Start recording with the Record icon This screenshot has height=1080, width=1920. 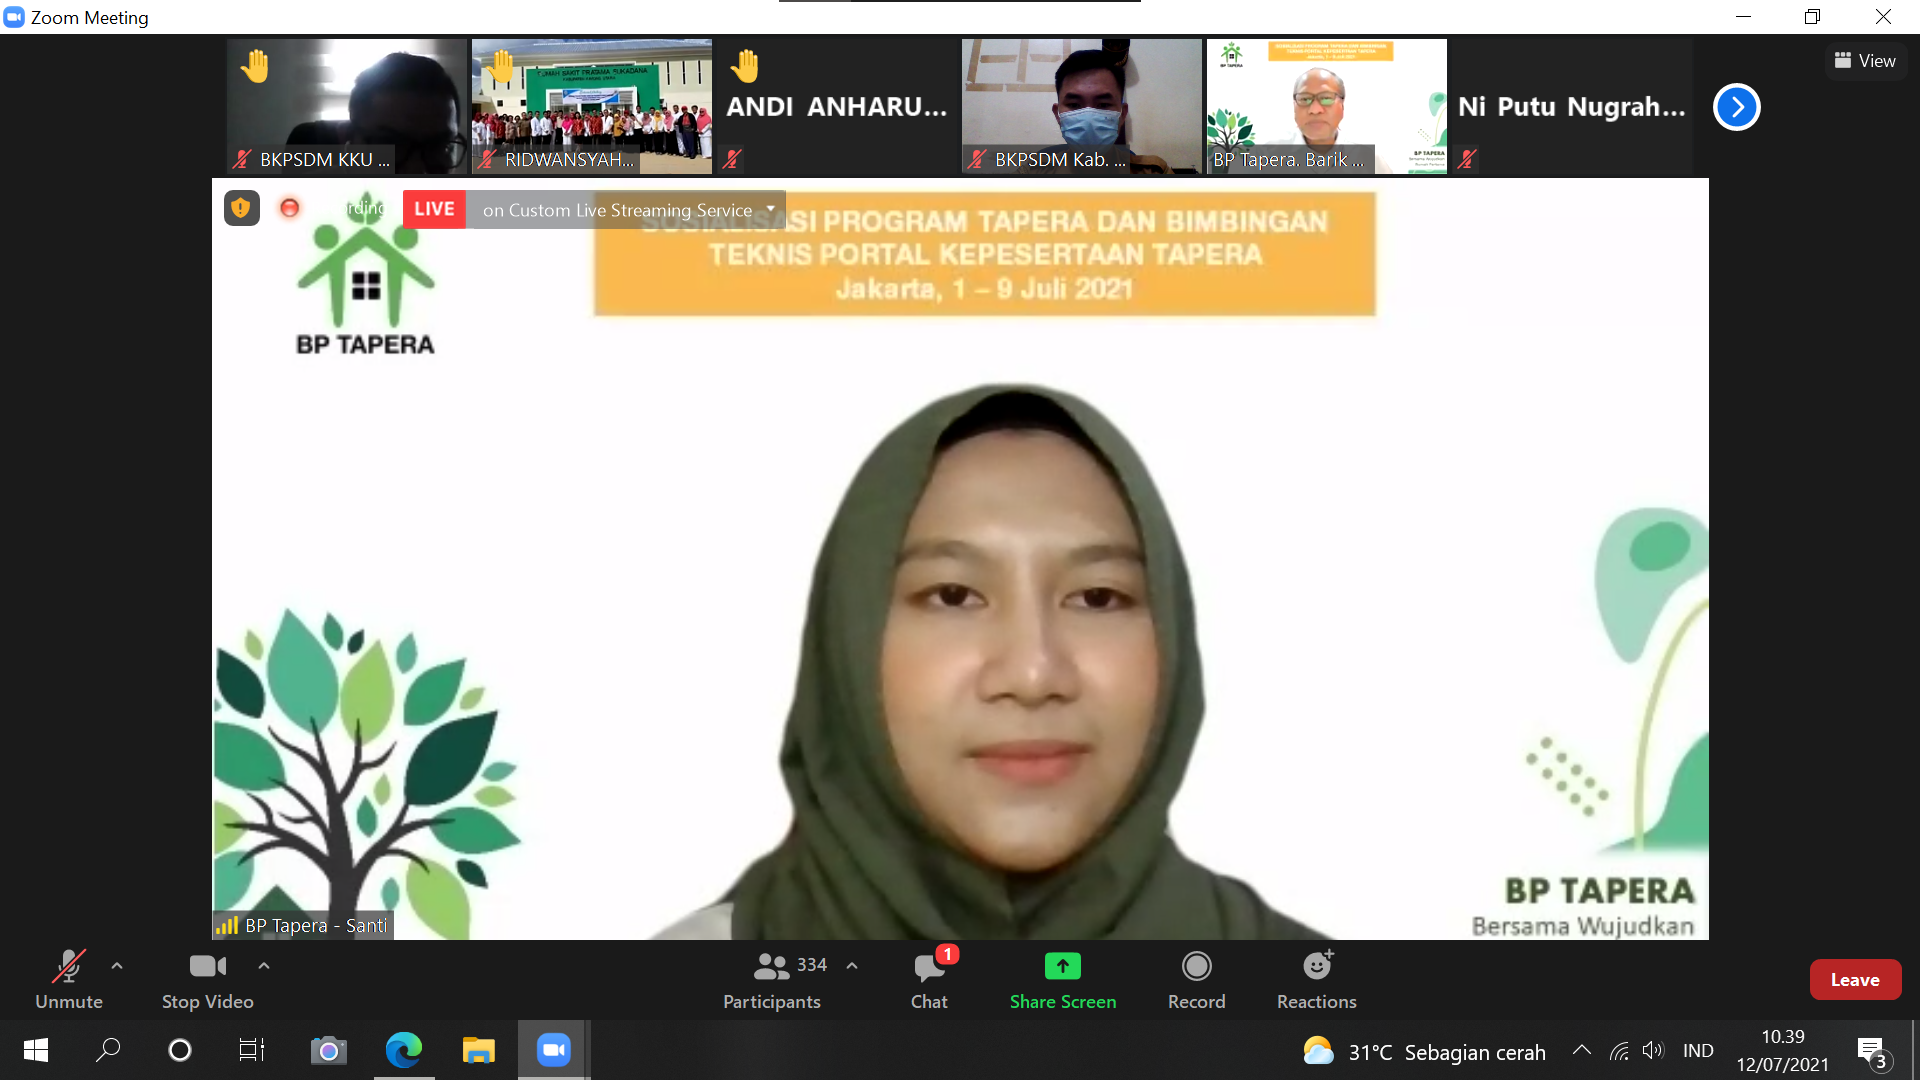pyautogui.click(x=1196, y=966)
